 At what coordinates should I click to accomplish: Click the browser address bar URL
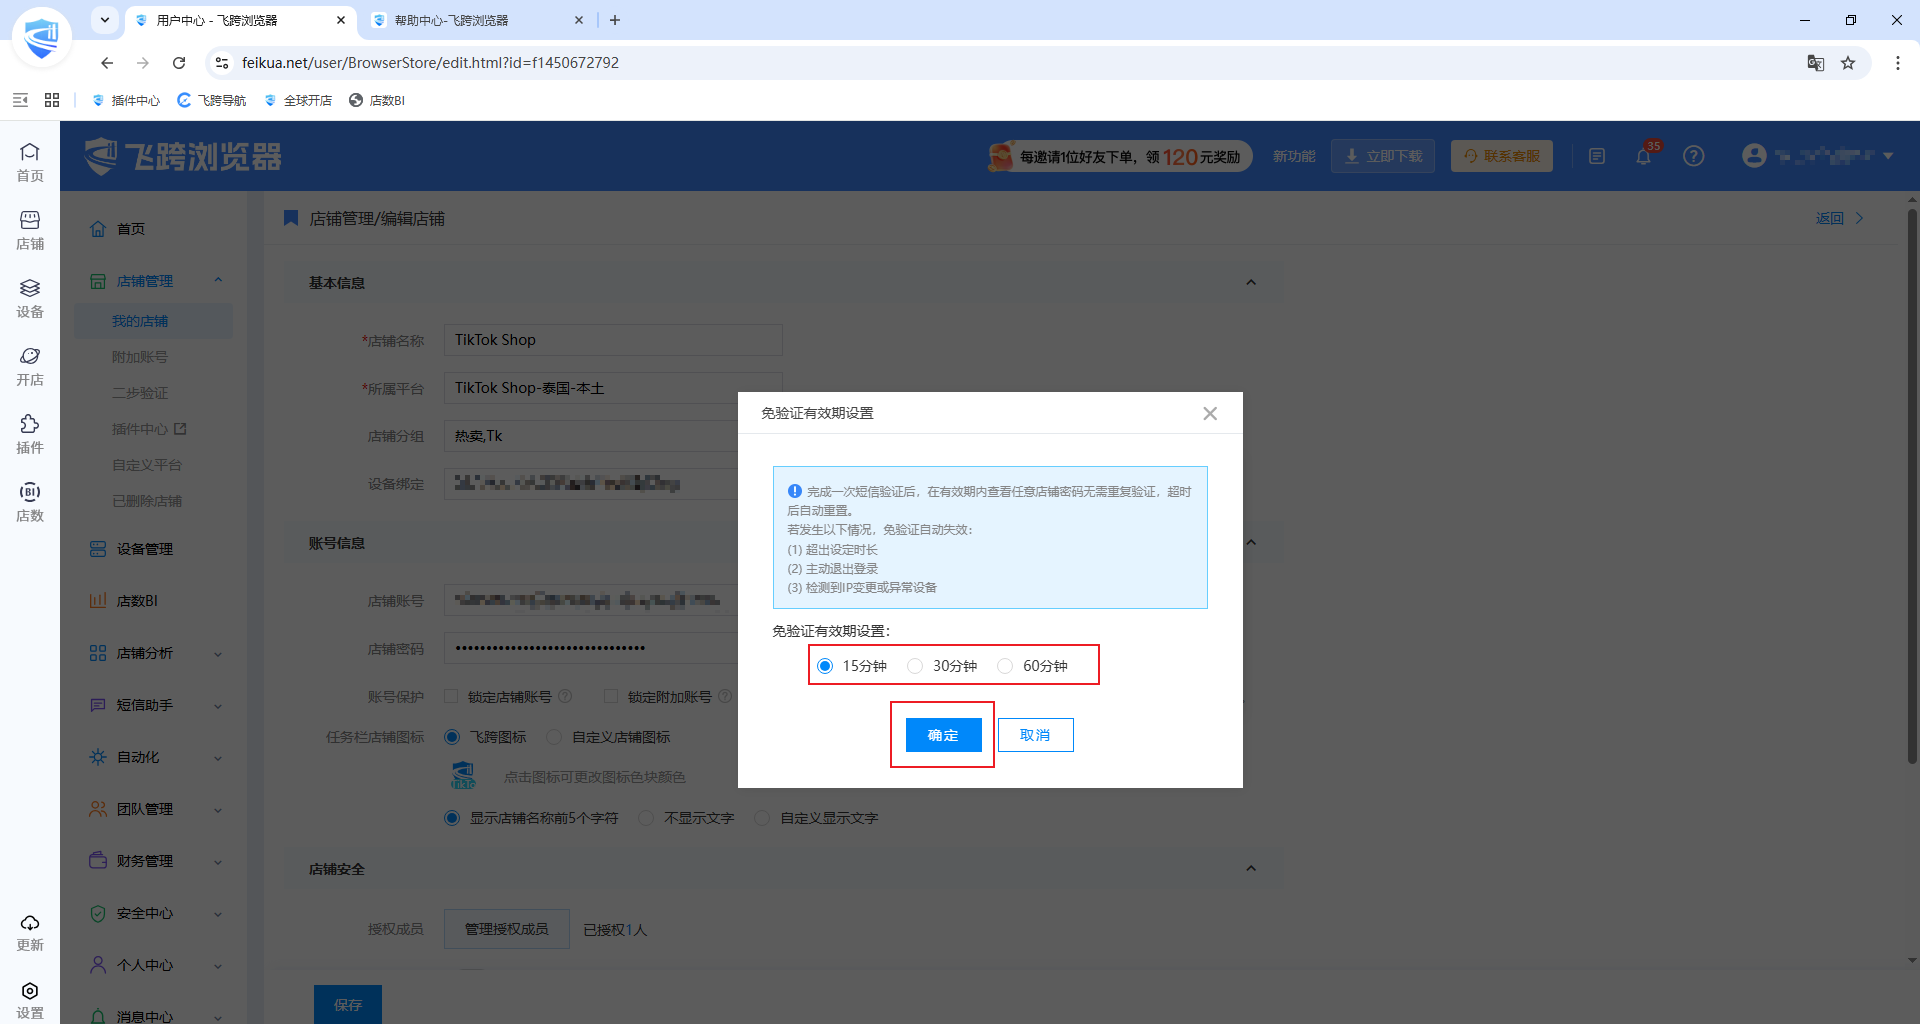click(x=430, y=63)
